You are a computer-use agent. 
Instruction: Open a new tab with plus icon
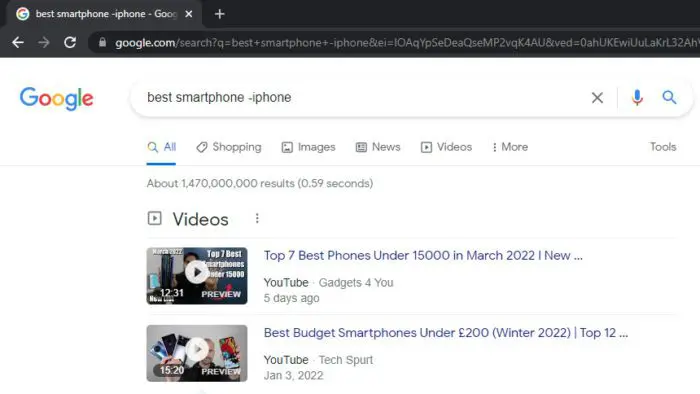point(219,14)
